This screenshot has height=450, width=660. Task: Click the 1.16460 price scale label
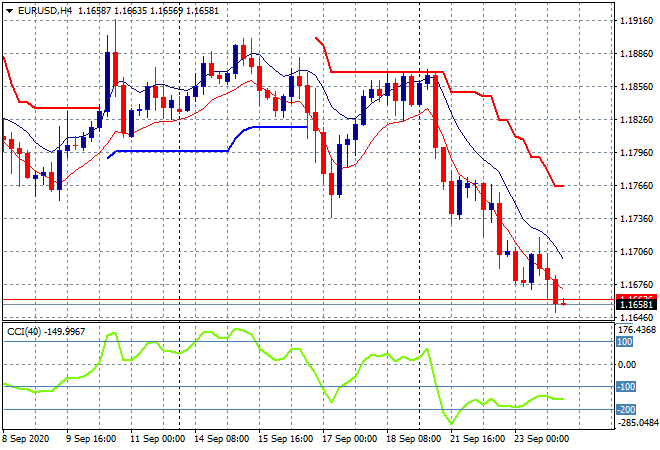click(x=636, y=317)
